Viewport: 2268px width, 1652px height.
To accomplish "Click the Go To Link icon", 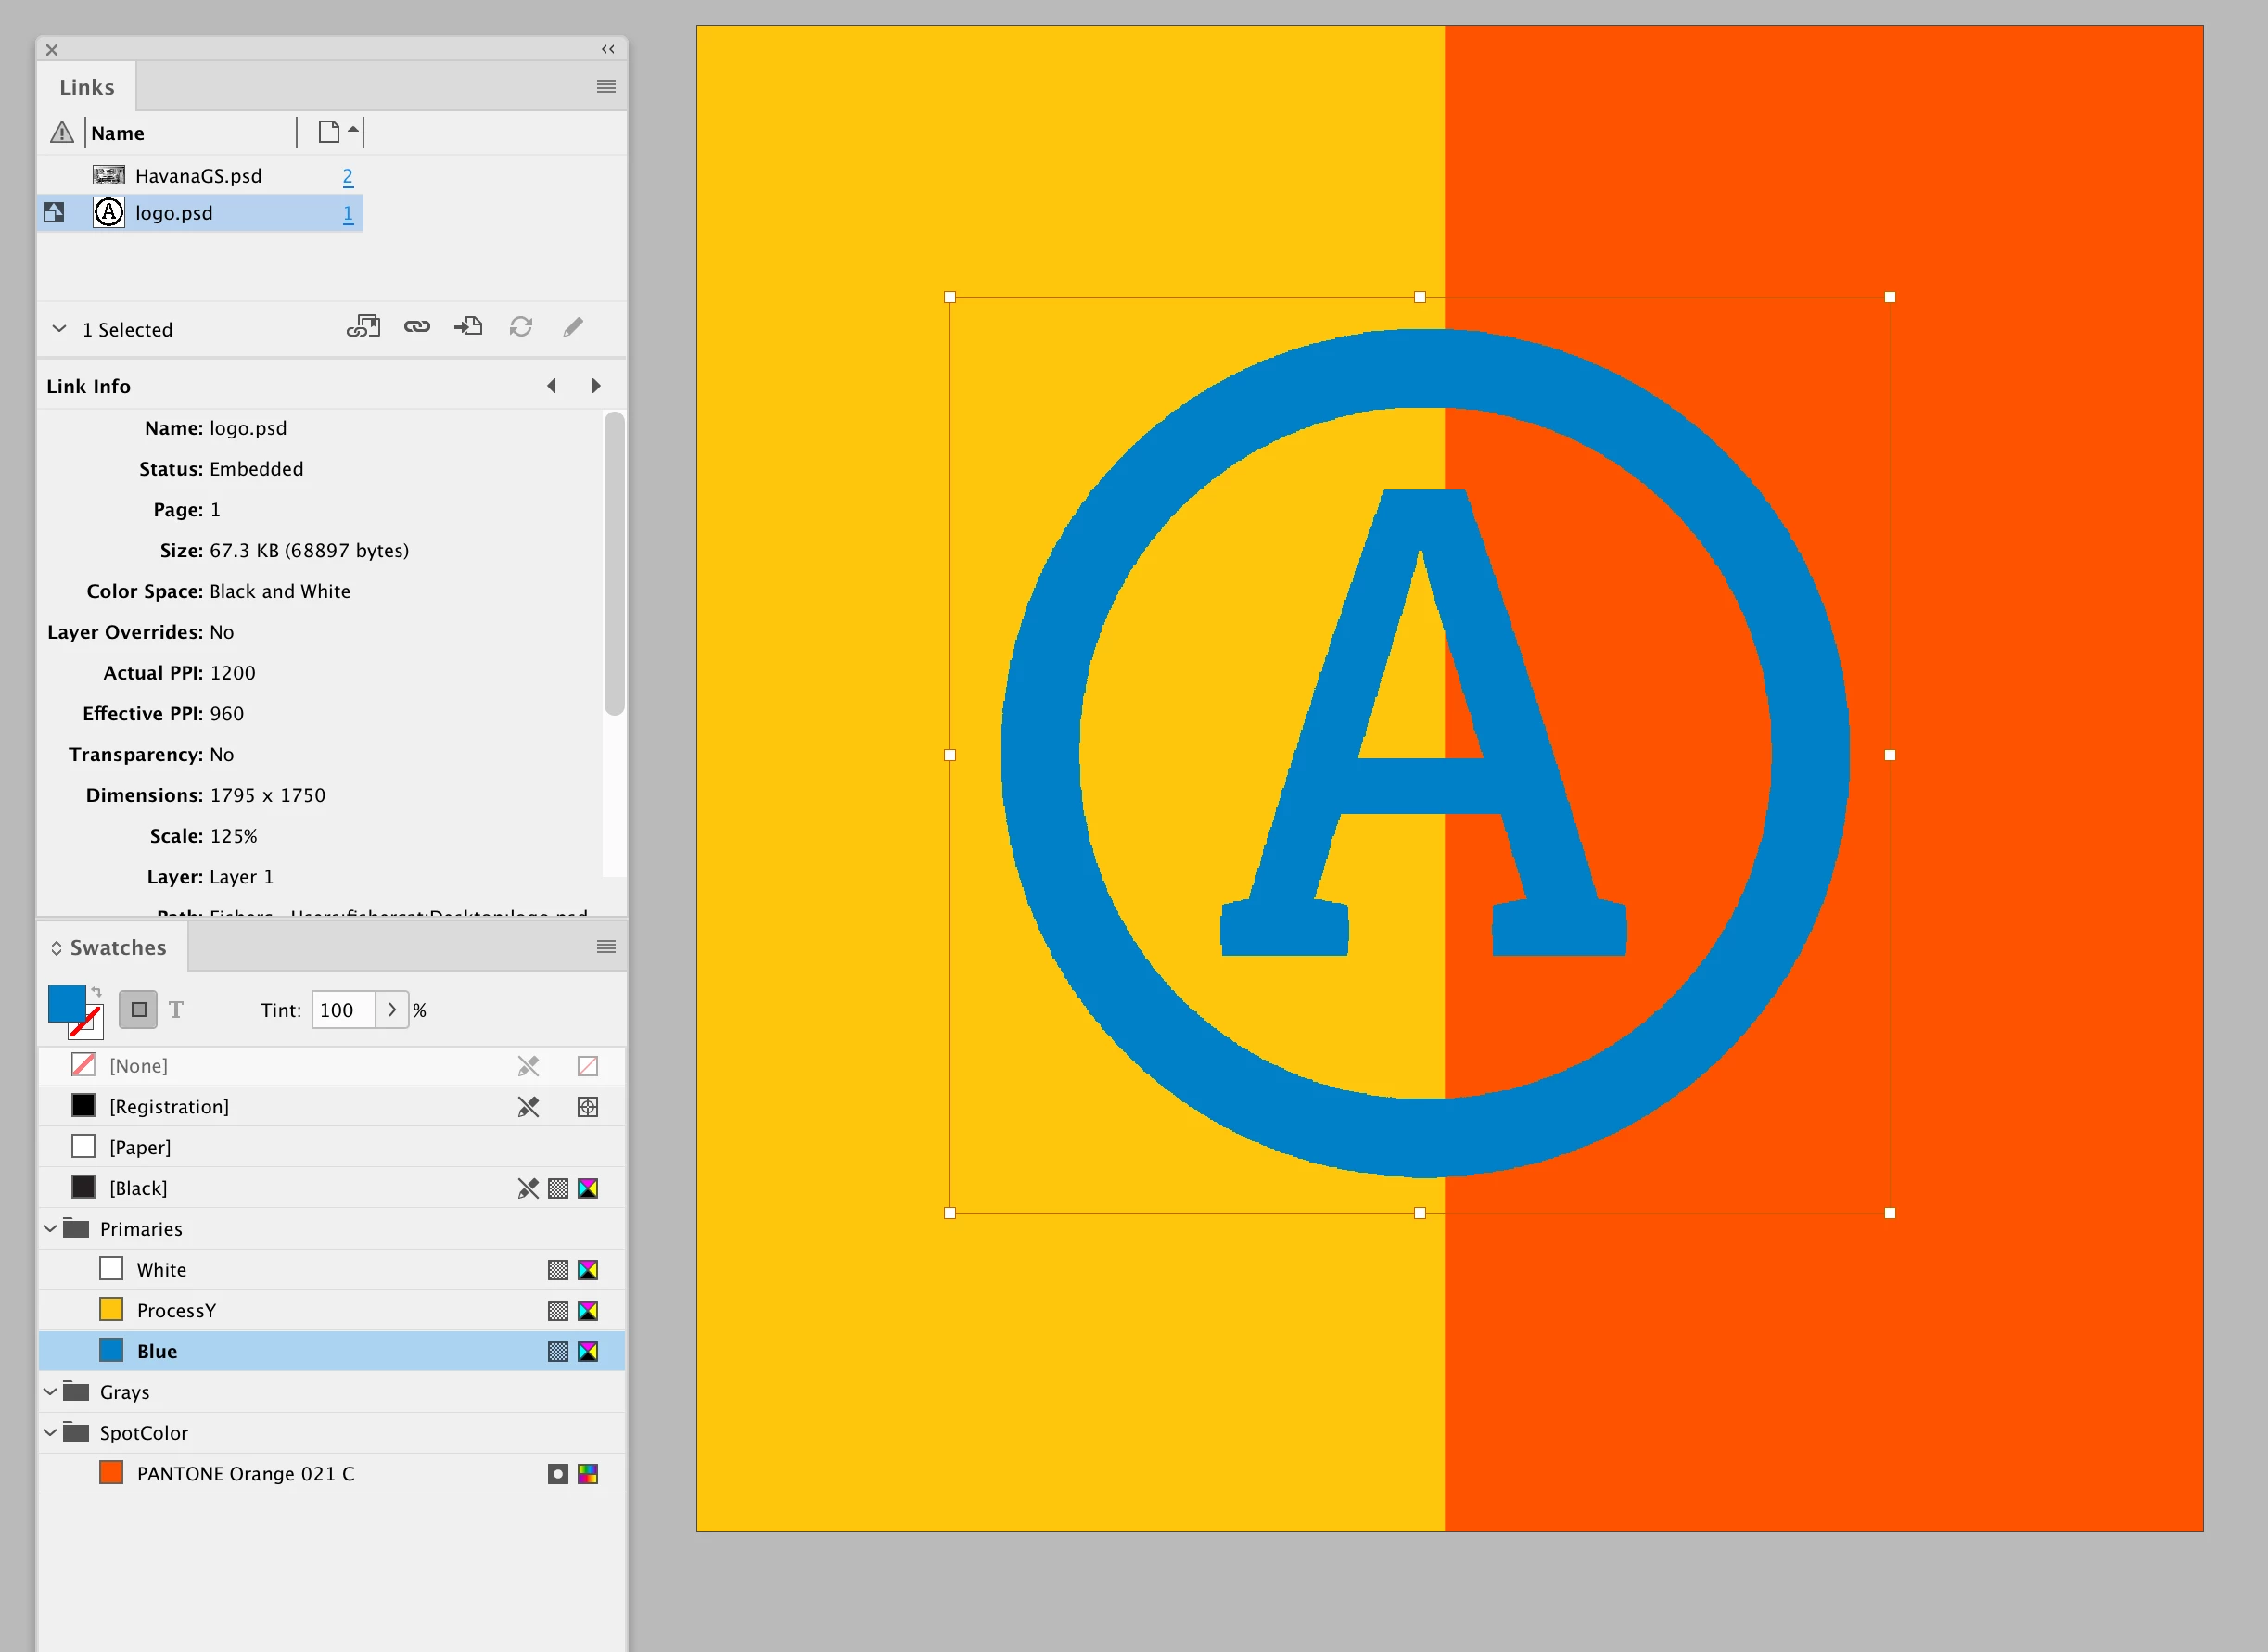I will coord(468,327).
